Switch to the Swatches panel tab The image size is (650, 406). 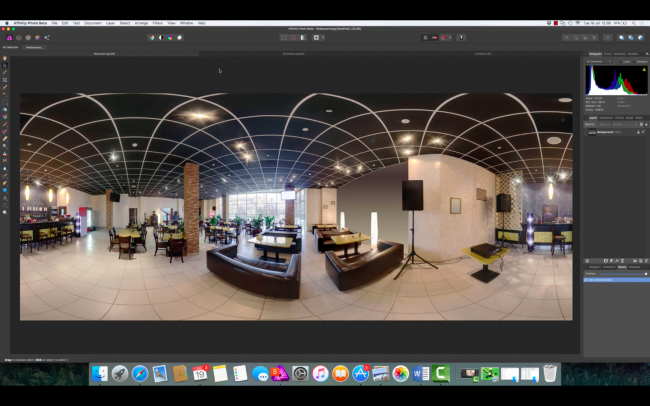coord(620,54)
